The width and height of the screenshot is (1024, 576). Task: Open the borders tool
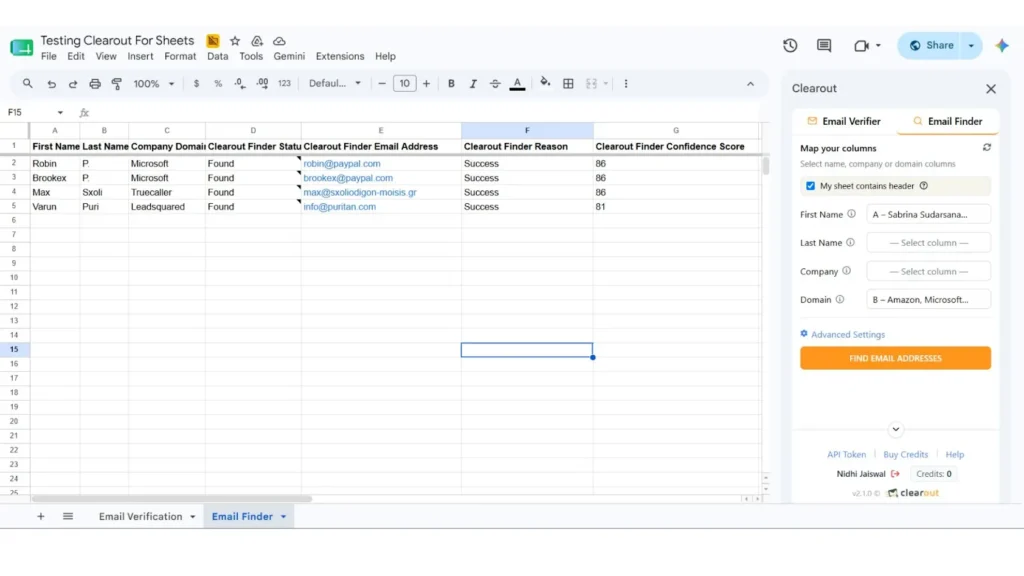568,84
